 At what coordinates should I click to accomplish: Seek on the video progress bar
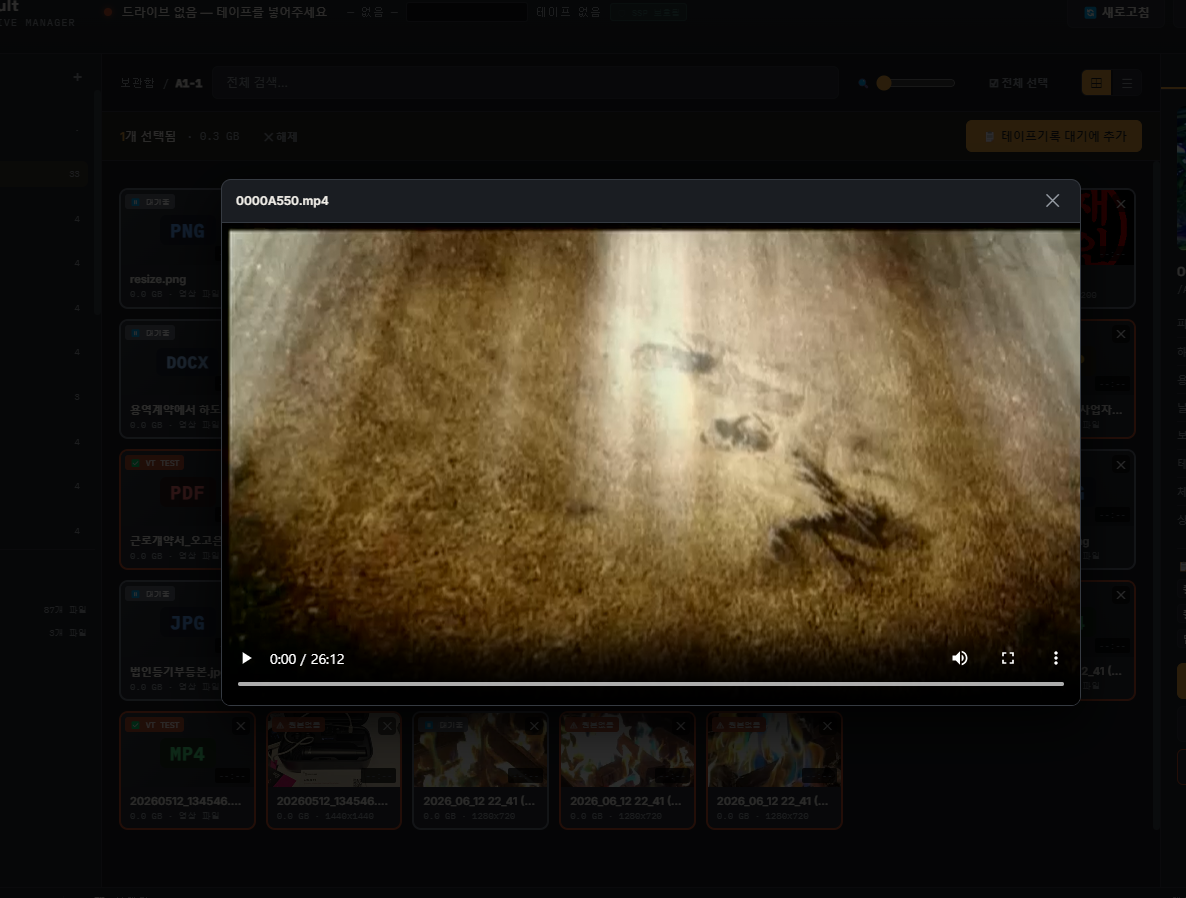pyautogui.click(x=650, y=684)
